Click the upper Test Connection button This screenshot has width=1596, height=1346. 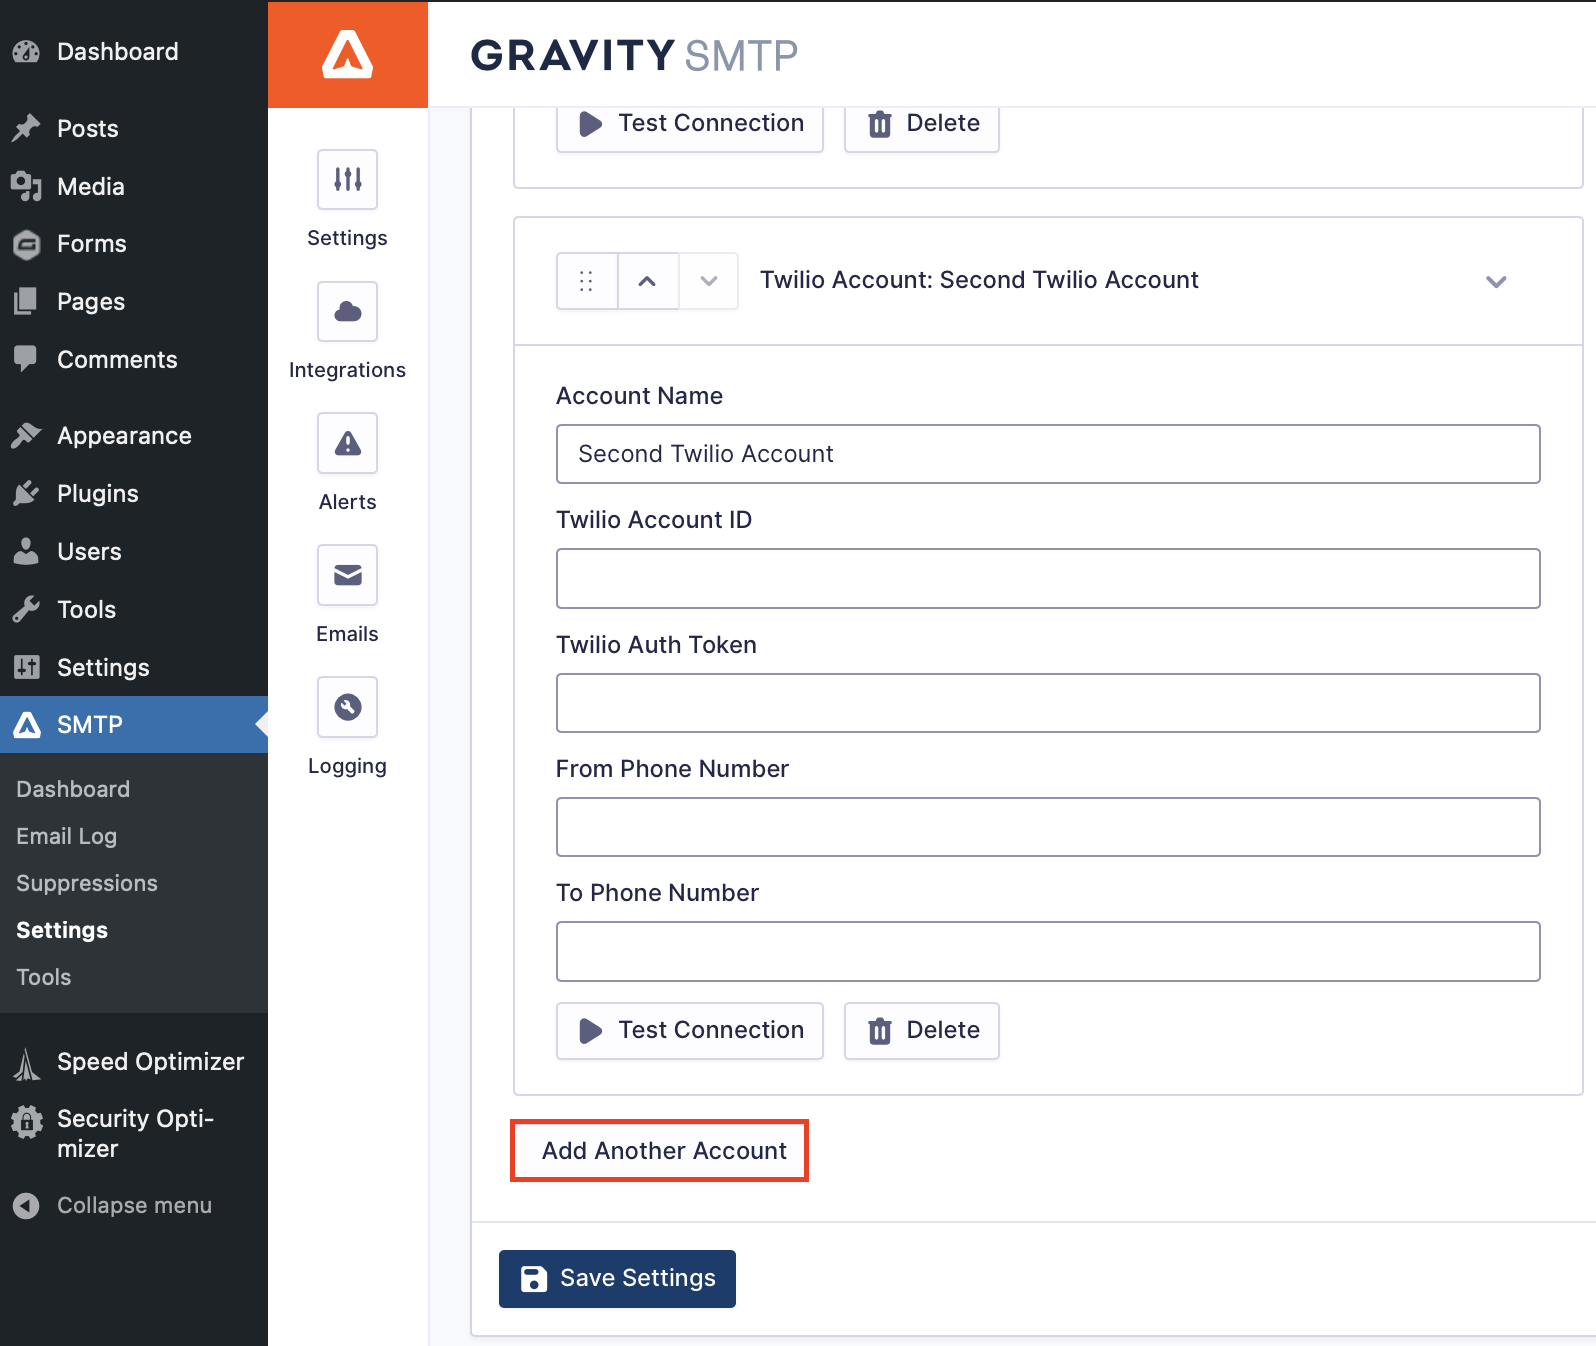[690, 126]
